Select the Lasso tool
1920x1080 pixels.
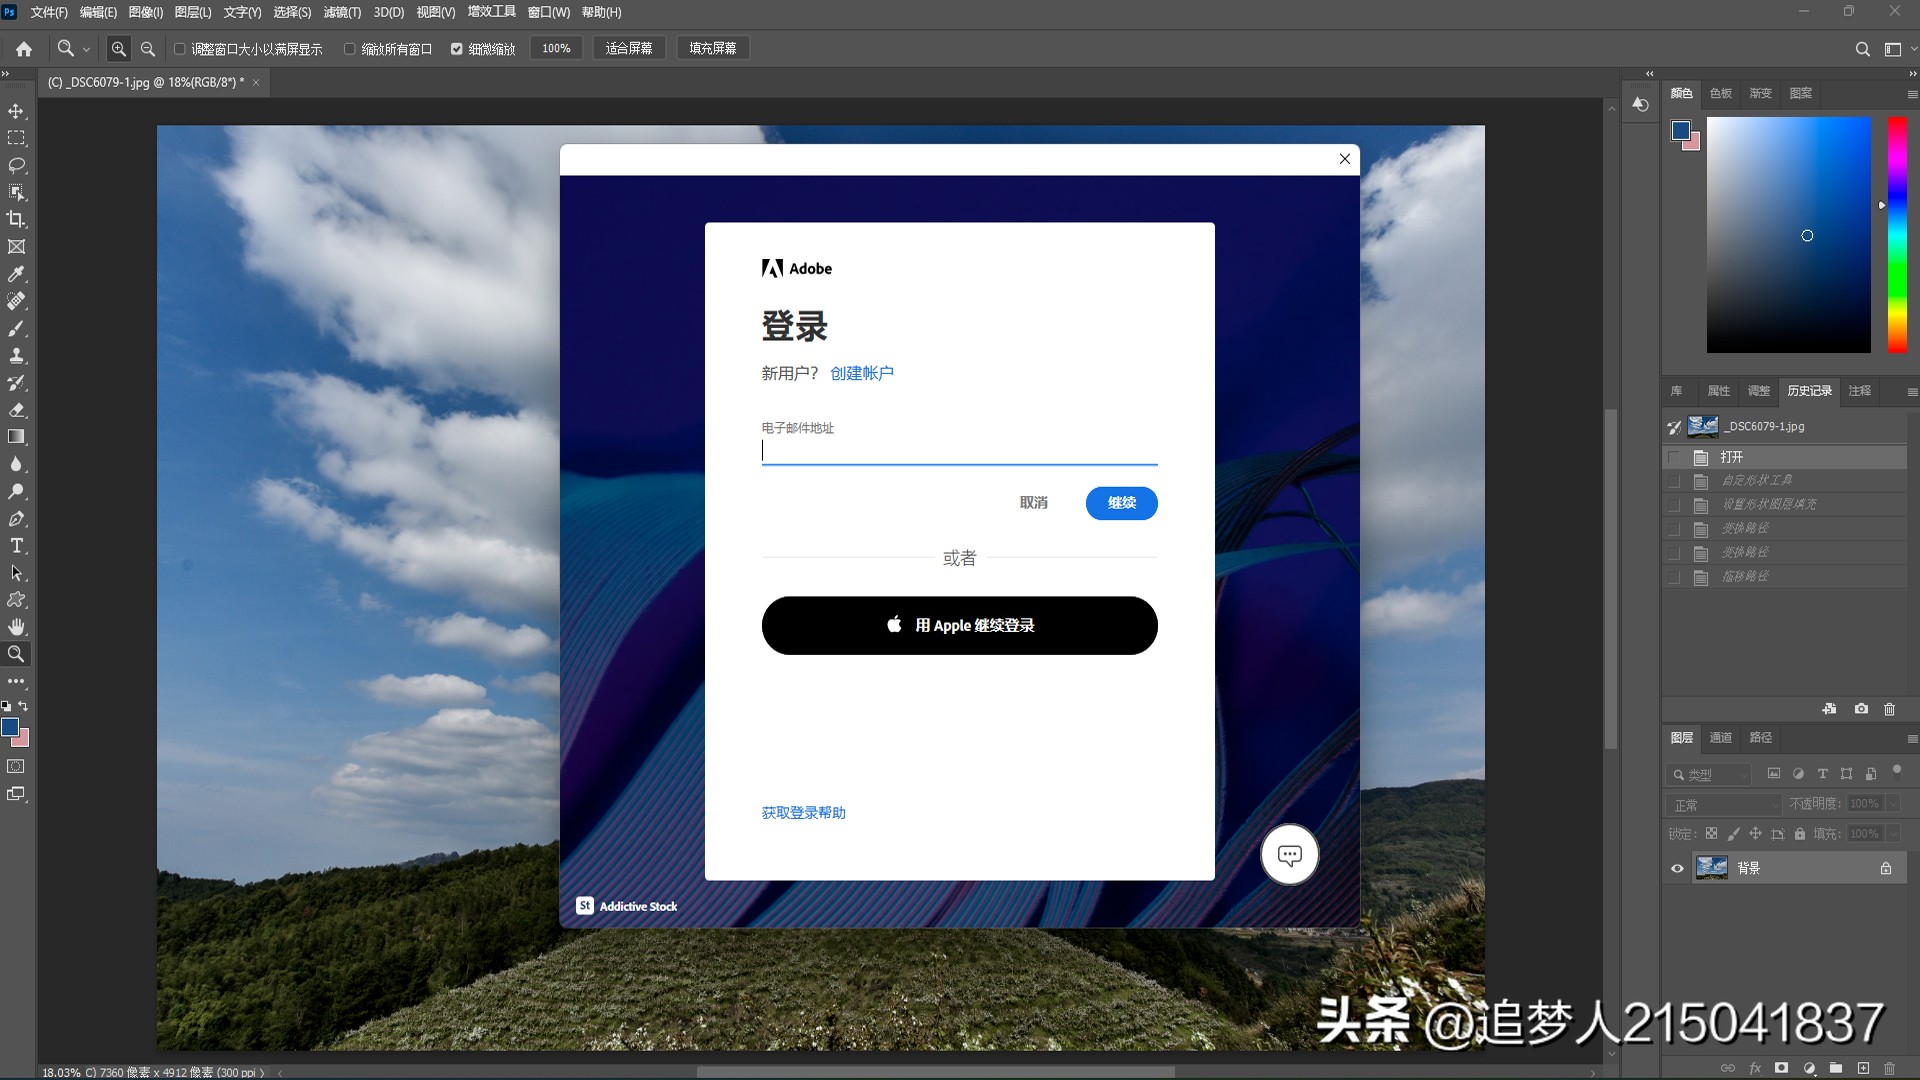pos(16,166)
